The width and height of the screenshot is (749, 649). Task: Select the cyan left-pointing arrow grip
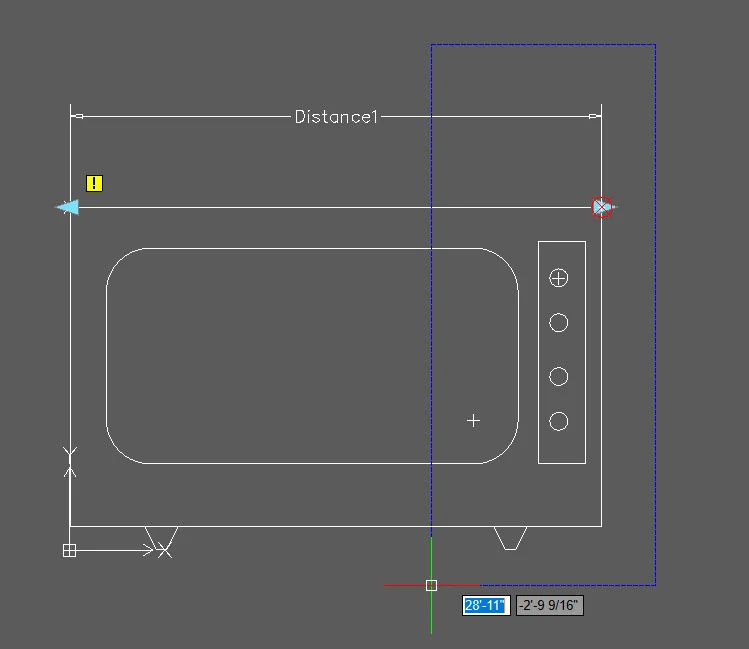tap(66, 207)
